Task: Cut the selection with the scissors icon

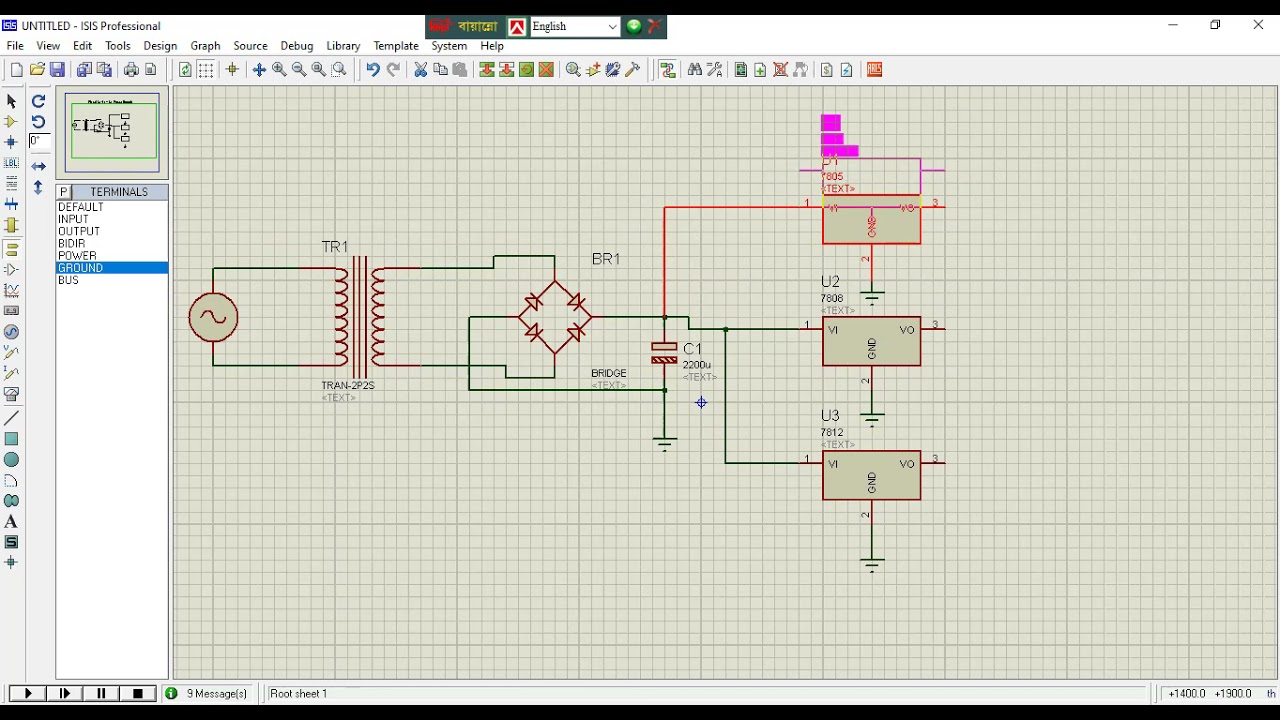Action: point(420,70)
